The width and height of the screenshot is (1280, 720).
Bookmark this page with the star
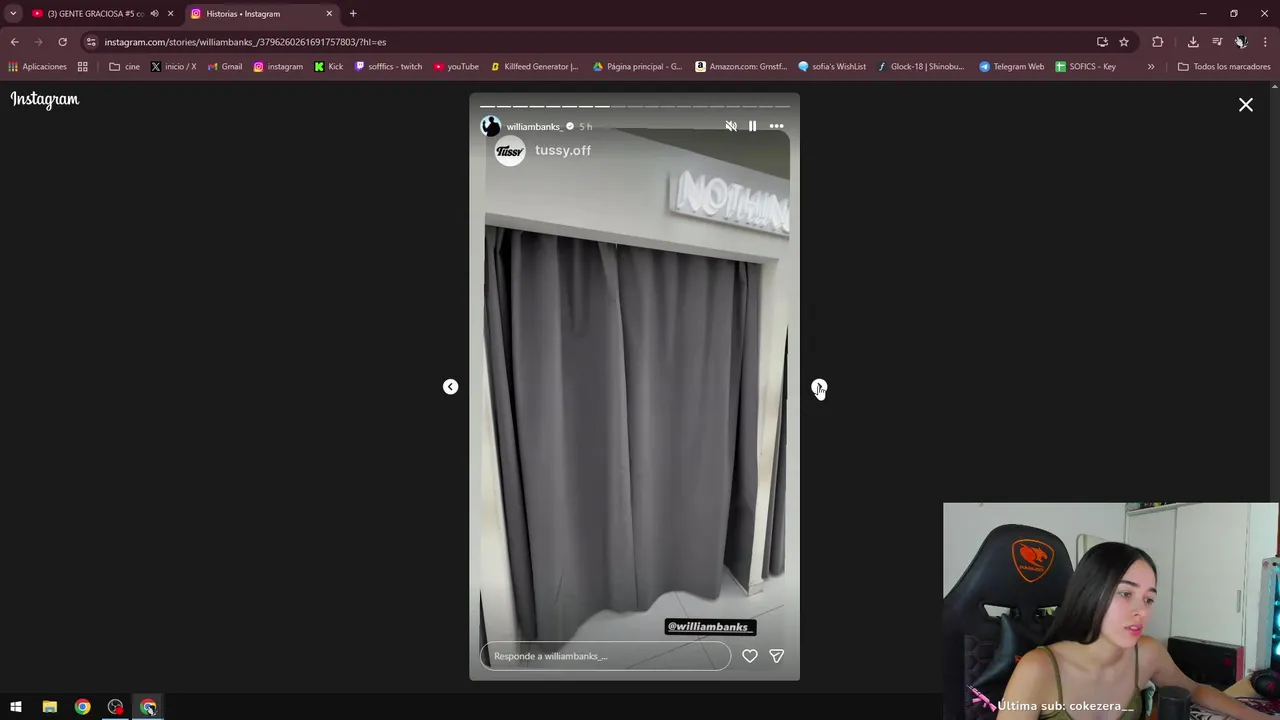pos(1124,42)
